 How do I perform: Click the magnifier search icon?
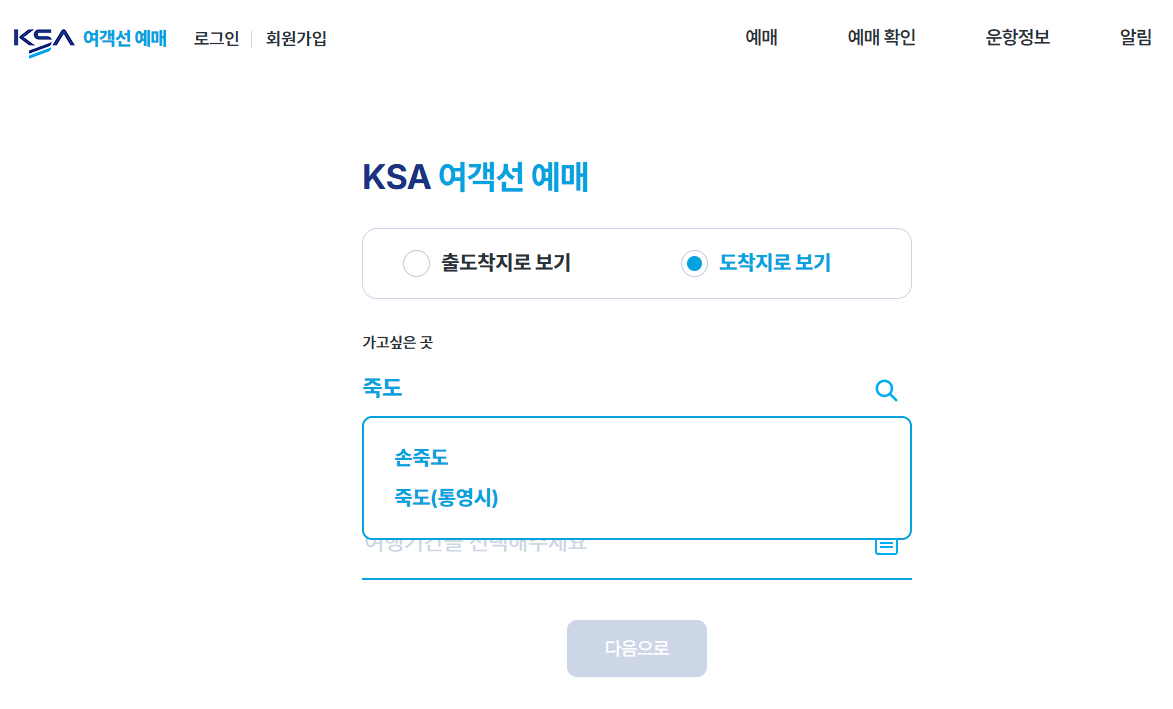coord(886,391)
